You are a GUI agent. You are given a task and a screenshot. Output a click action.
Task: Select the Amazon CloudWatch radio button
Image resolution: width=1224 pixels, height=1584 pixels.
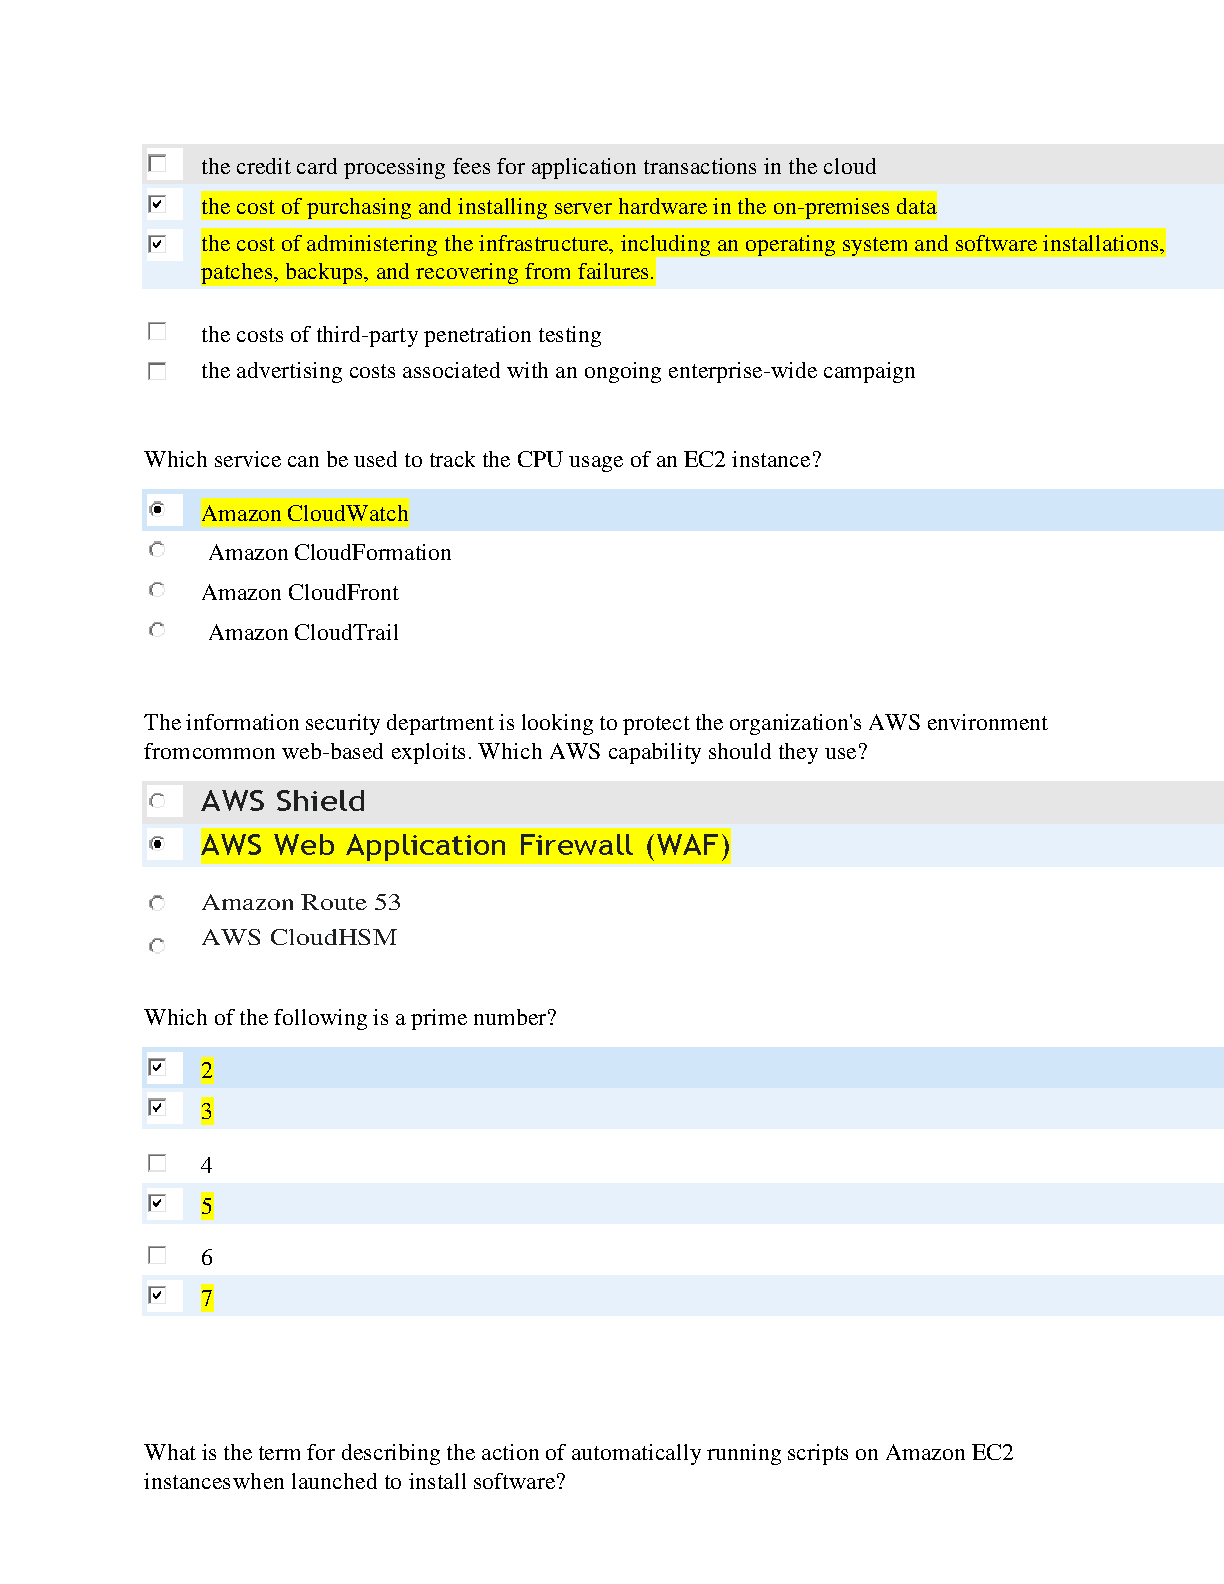157,510
